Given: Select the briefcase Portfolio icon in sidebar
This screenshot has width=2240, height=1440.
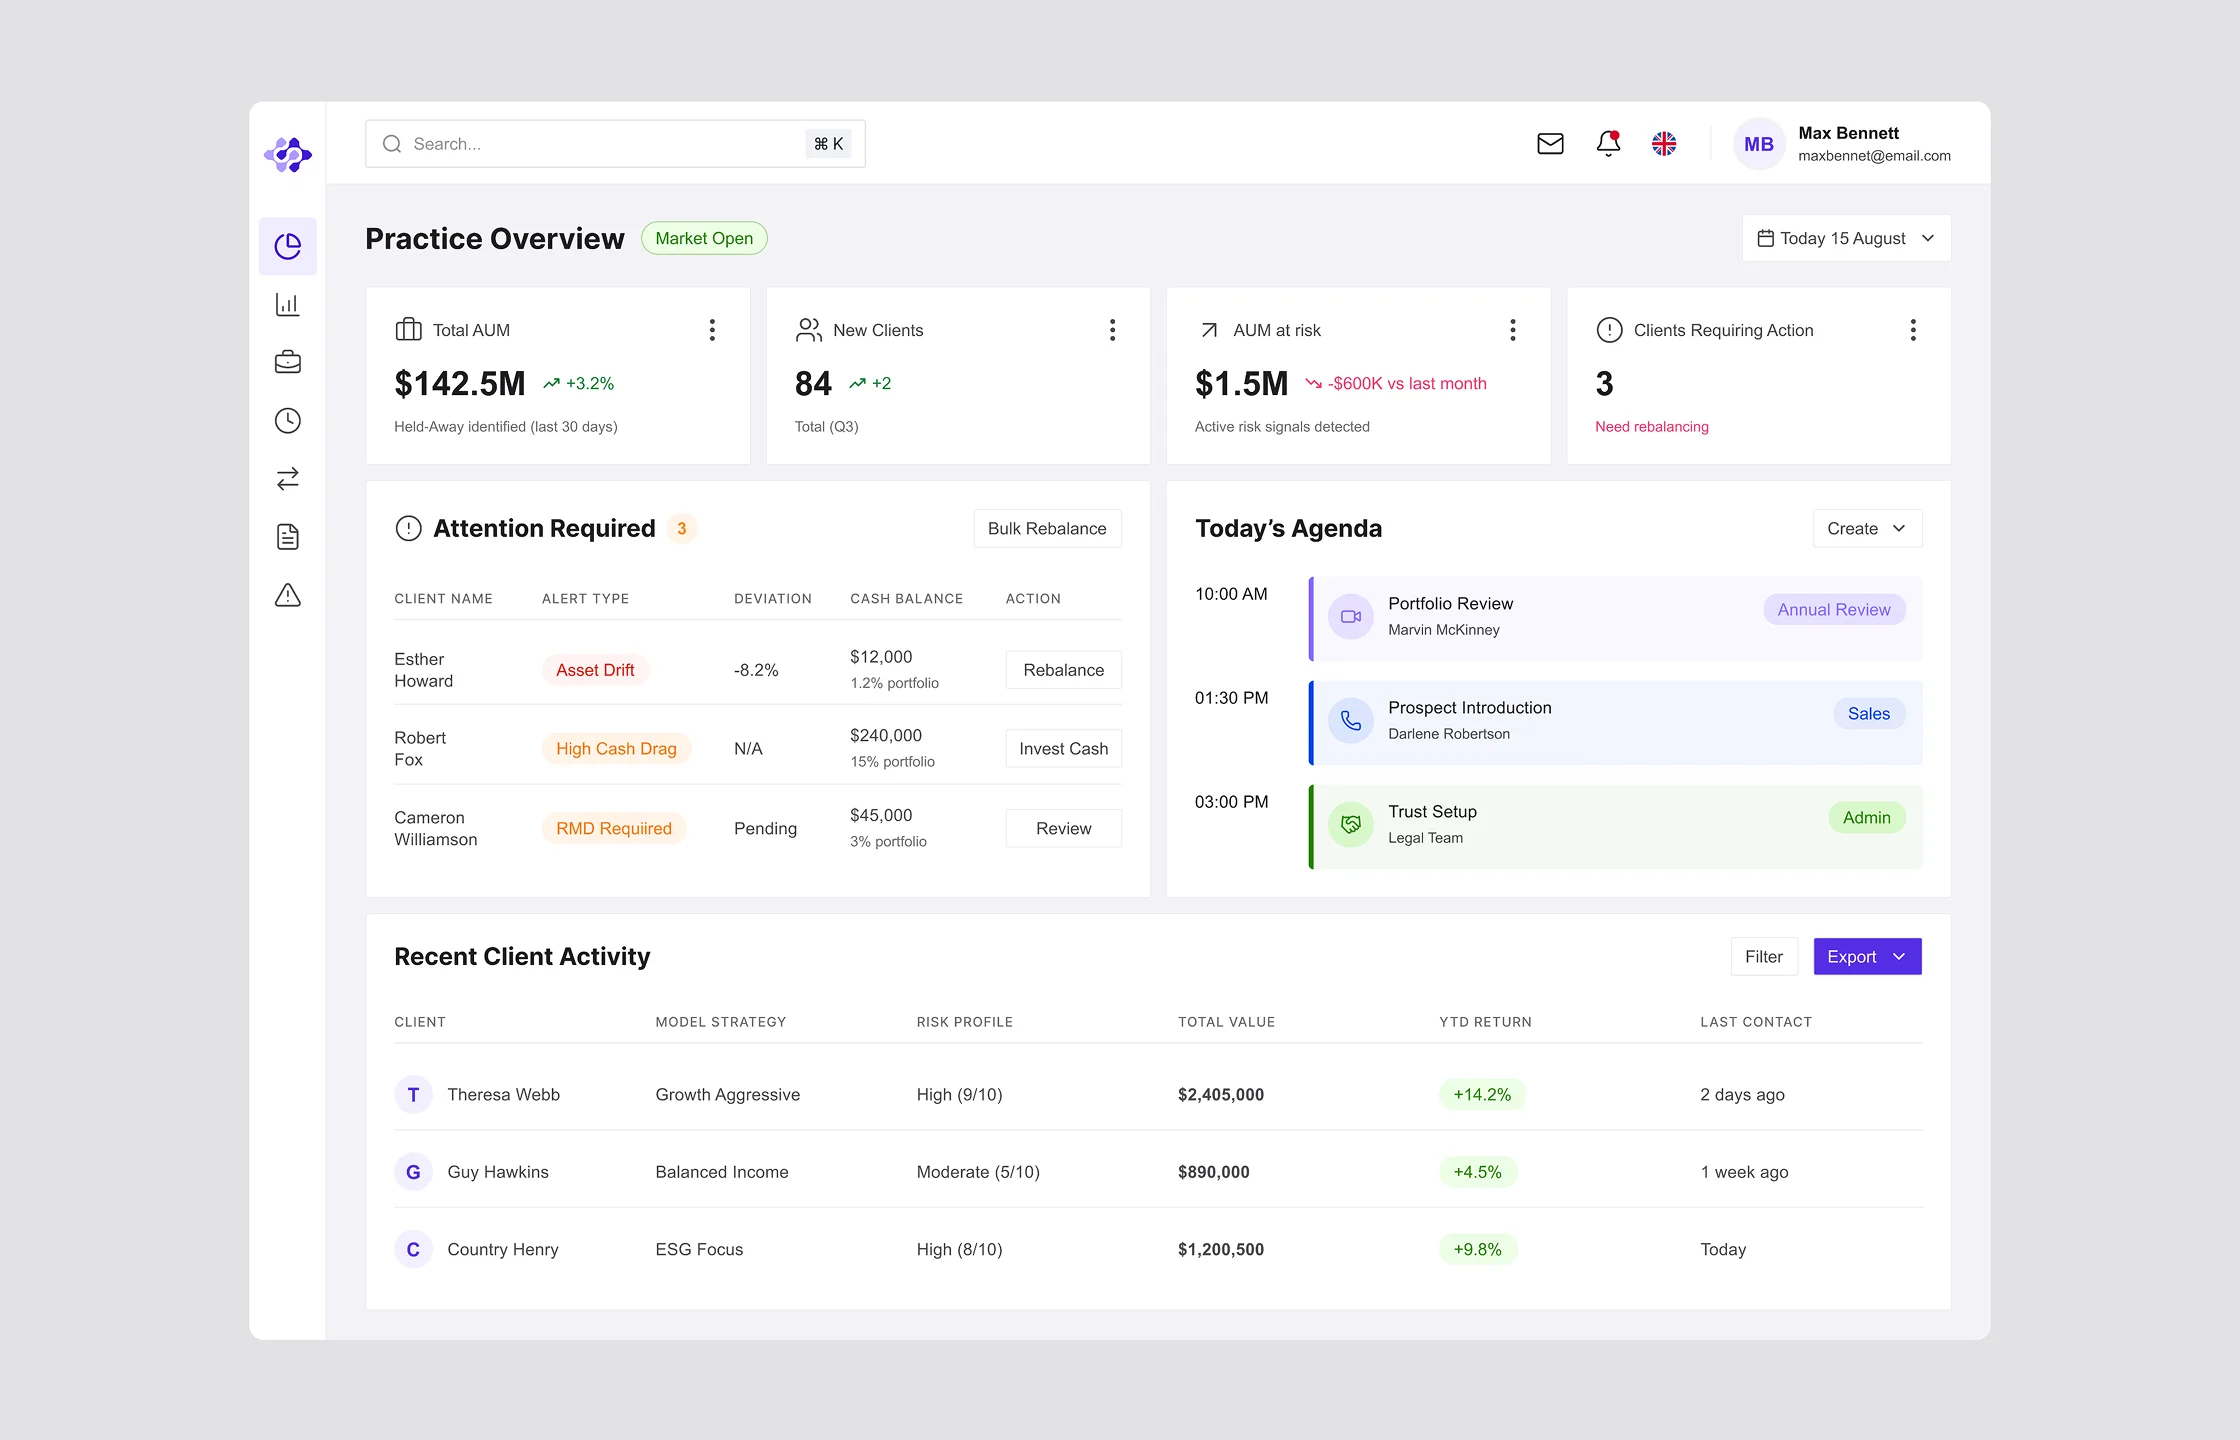Looking at the screenshot, I should tap(287, 362).
